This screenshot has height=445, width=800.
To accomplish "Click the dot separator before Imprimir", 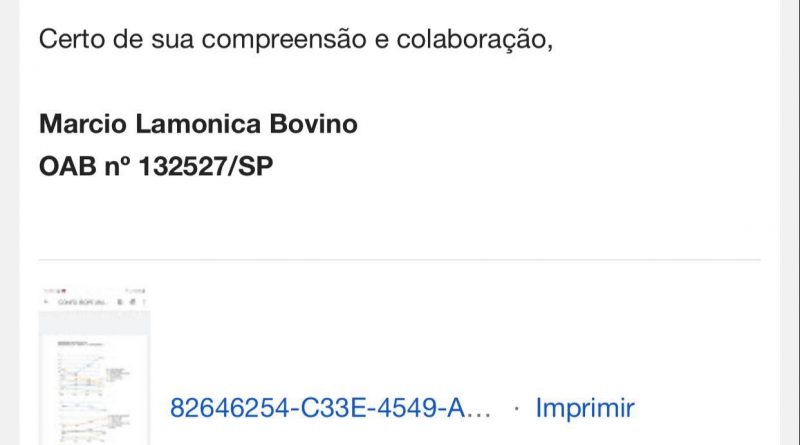I will [516, 408].
